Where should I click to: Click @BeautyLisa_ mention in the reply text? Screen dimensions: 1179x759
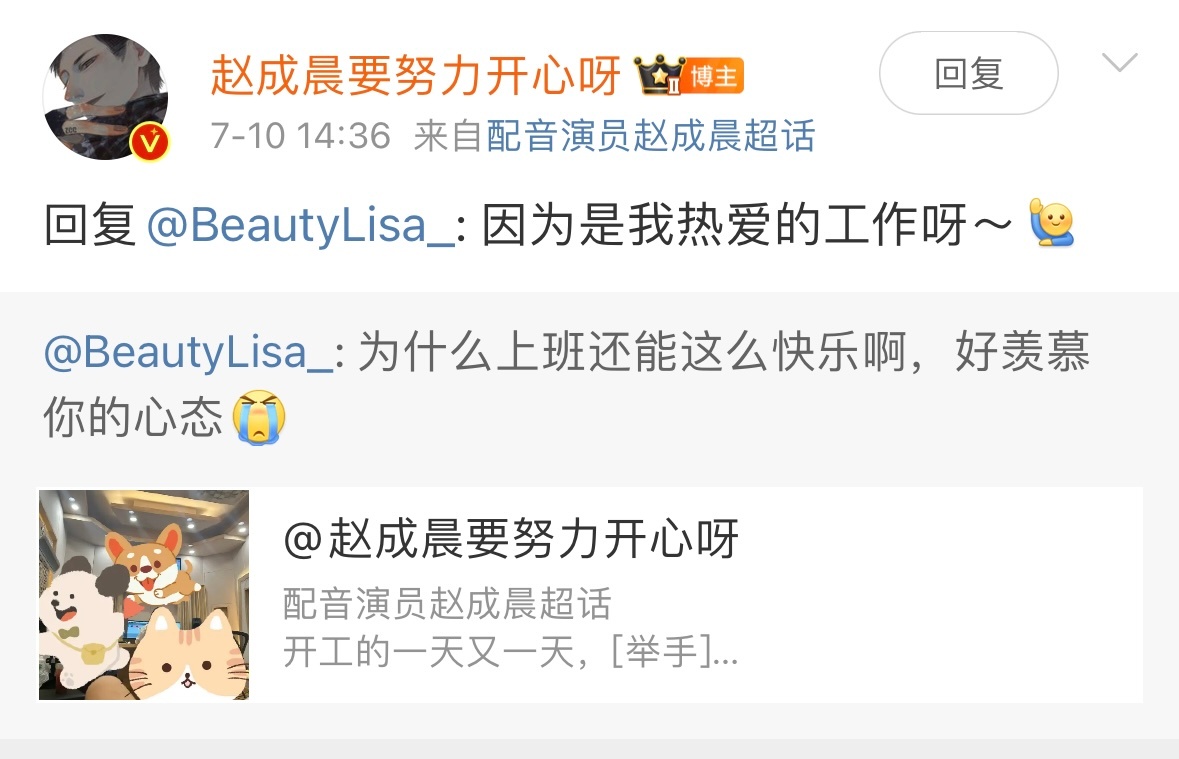coord(301,225)
